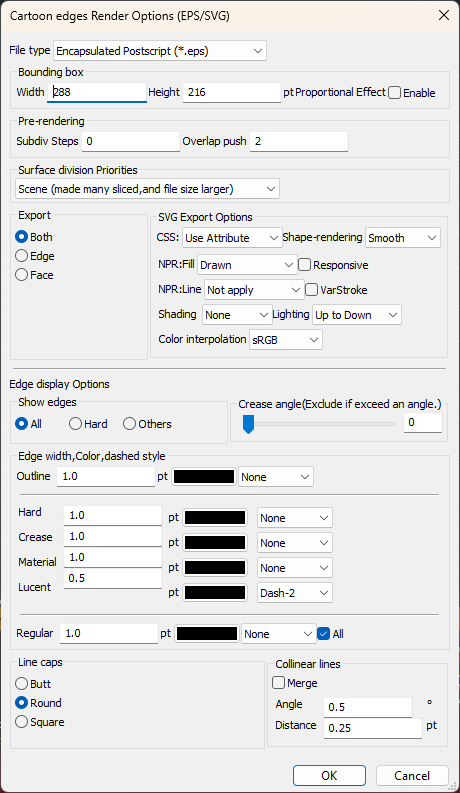Image resolution: width=460 pixels, height=793 pixels.
Task: Click the bounding box Height field
Action: [x=232, y=92]
